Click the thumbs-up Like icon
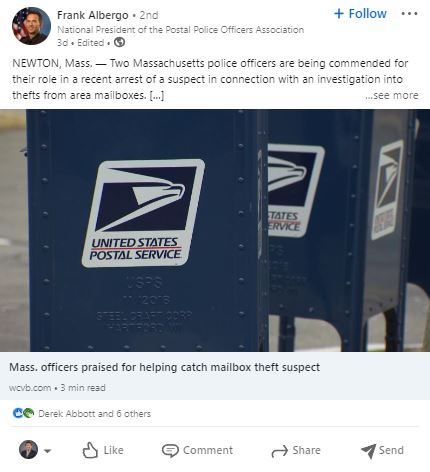Viewport: 430px width, 472px height. (x=90, y=450)
